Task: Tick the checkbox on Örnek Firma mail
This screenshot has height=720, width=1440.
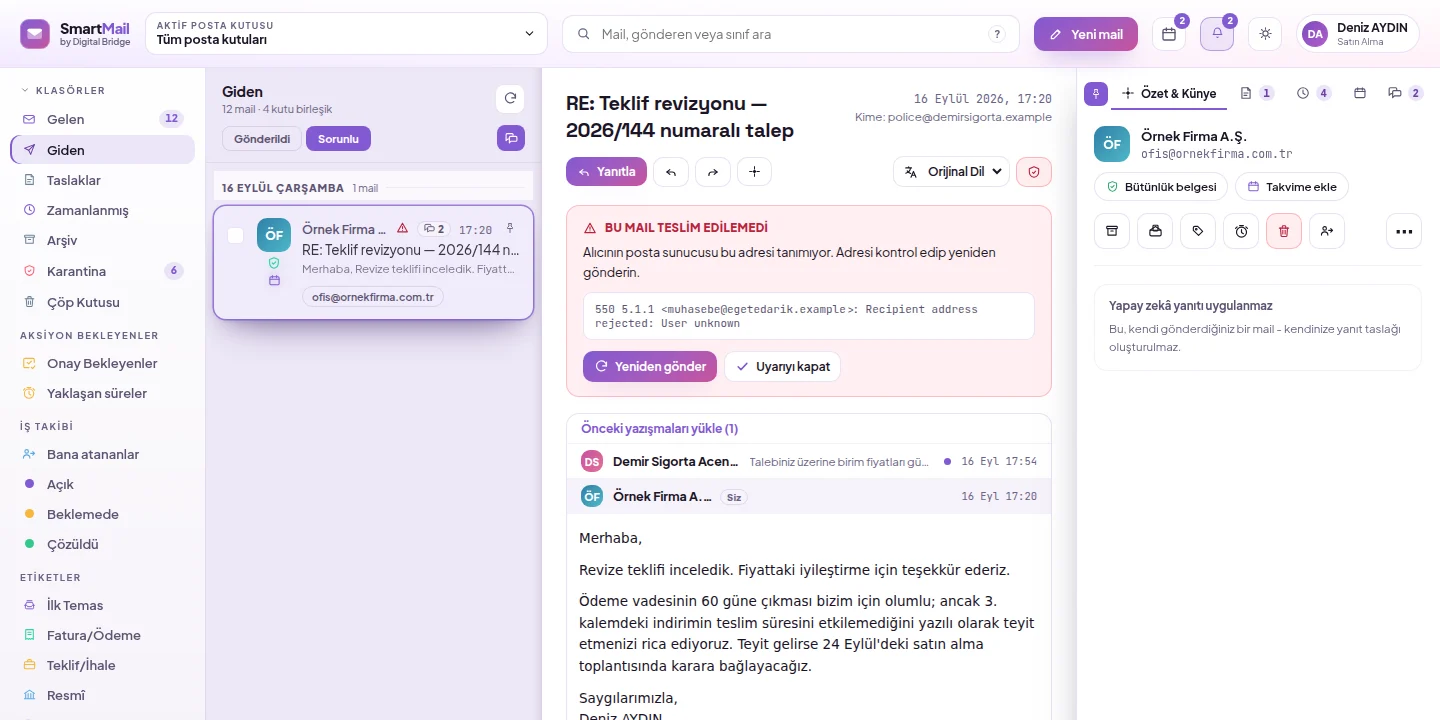Action: pos(236,236)
